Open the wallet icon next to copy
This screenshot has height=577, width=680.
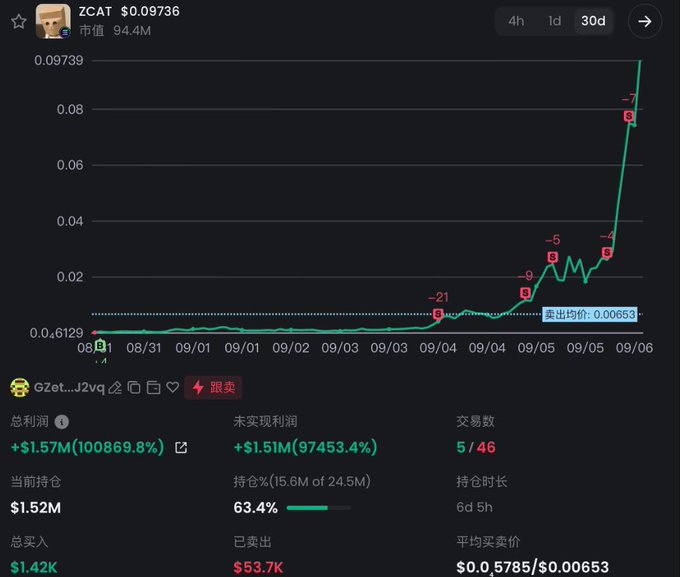tap(154, 387)
